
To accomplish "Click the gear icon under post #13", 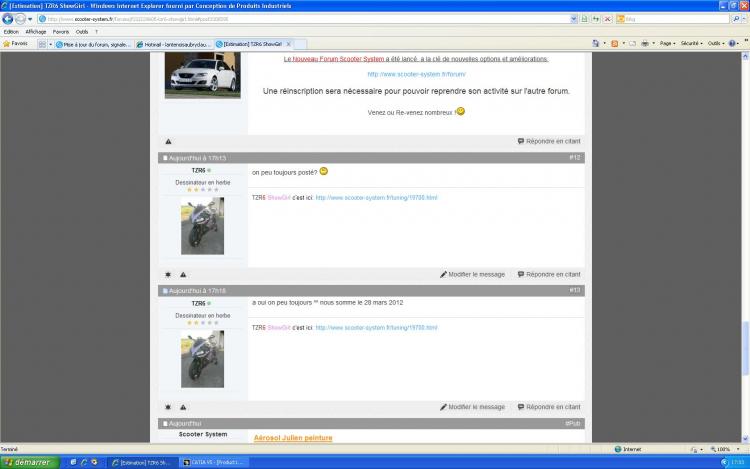I will pos(168,407).
